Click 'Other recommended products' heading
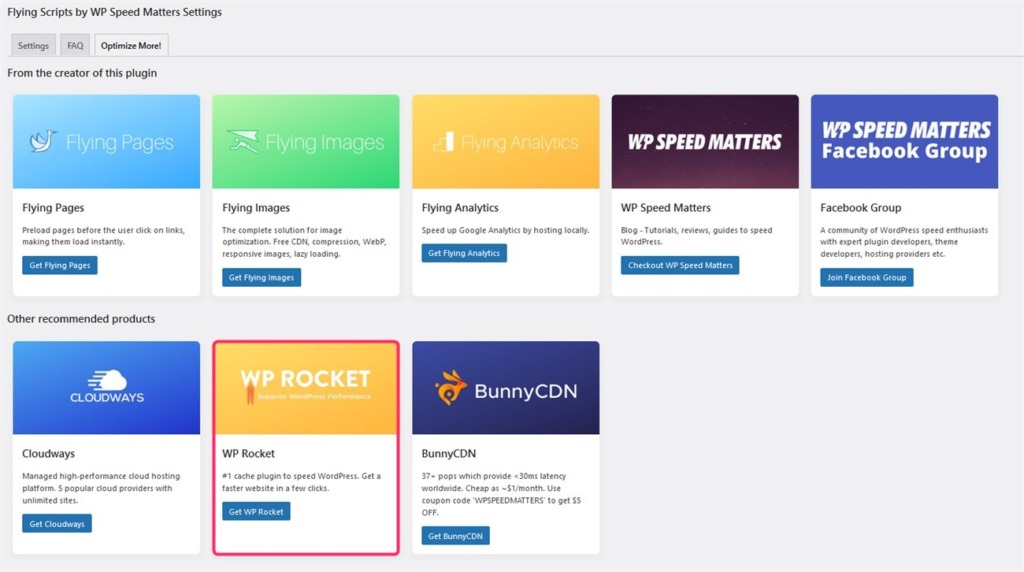 pos(81,319)
